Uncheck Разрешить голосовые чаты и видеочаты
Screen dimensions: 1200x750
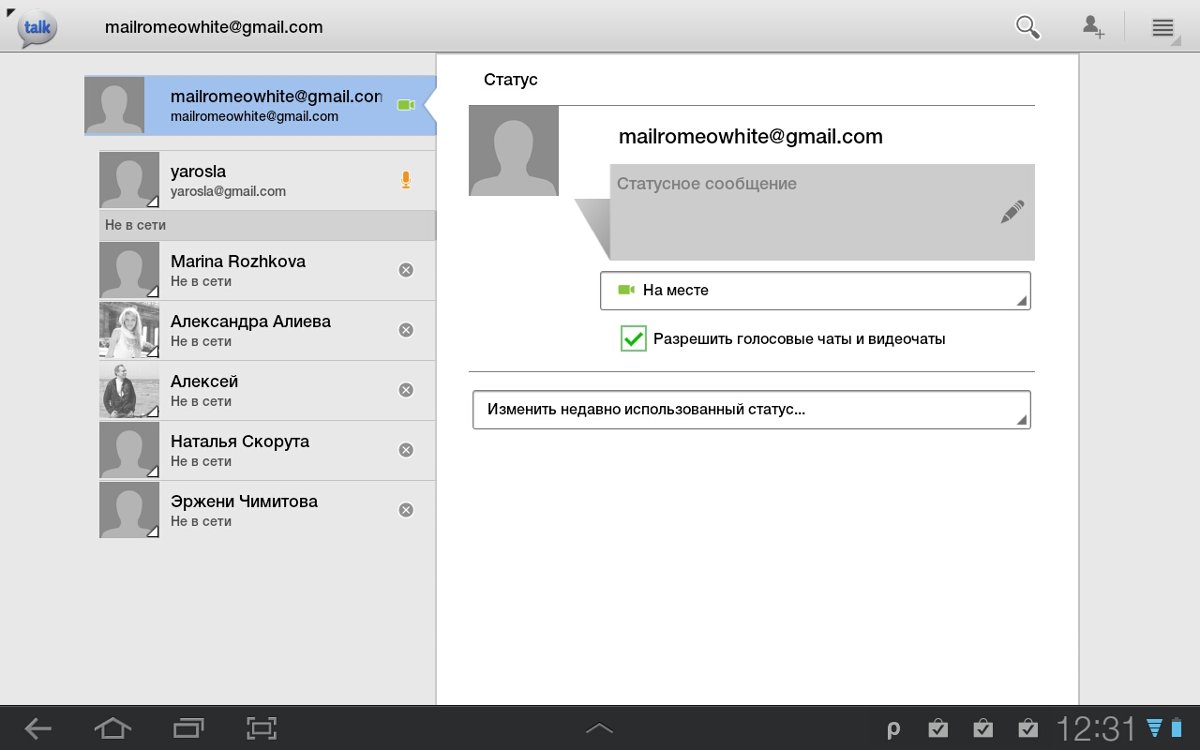(633, 339)
